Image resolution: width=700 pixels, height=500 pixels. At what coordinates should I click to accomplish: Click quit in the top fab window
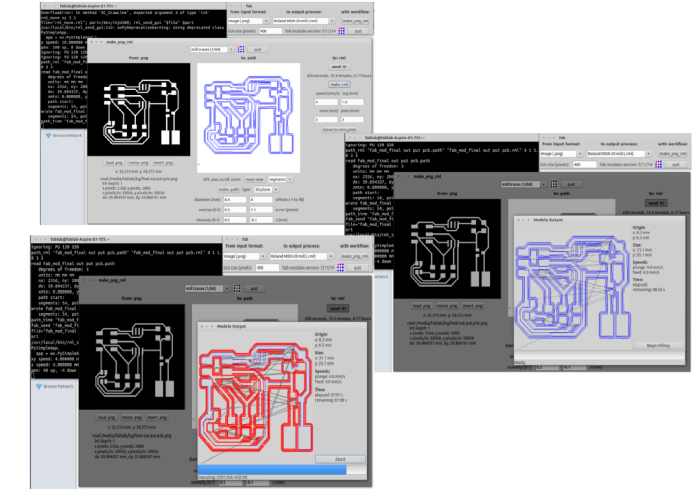pyautogui.click(x=358, y=31)
